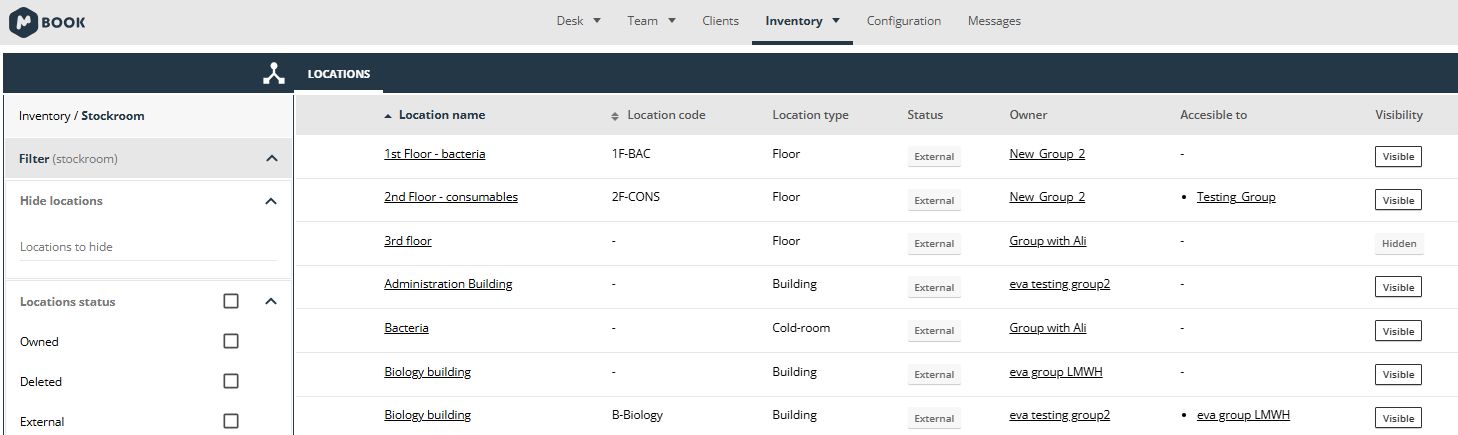Tick the Locations status select-all checkbox
Screen dimensions: 1458x435
point(231,301)
